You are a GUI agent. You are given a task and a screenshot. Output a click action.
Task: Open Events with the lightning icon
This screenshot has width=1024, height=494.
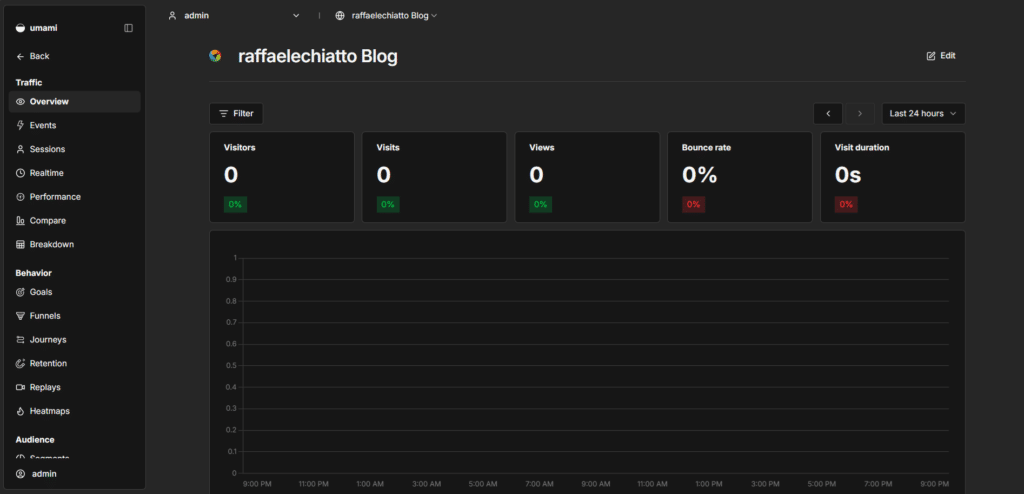coord(20,125)
